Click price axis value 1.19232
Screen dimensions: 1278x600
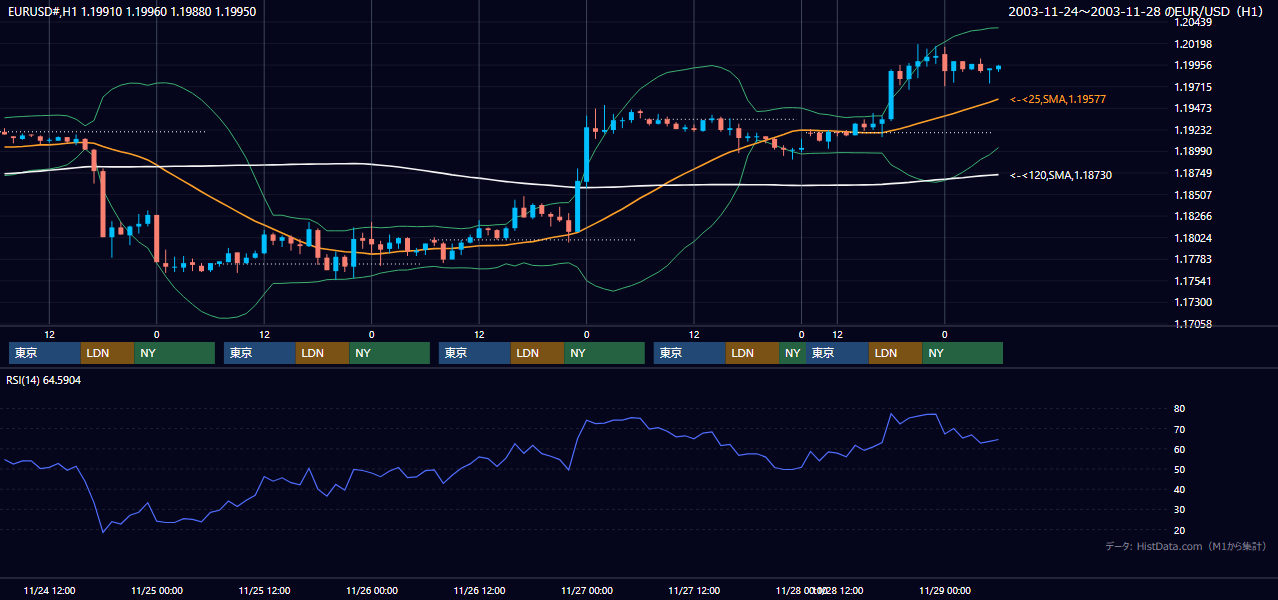1193,130
